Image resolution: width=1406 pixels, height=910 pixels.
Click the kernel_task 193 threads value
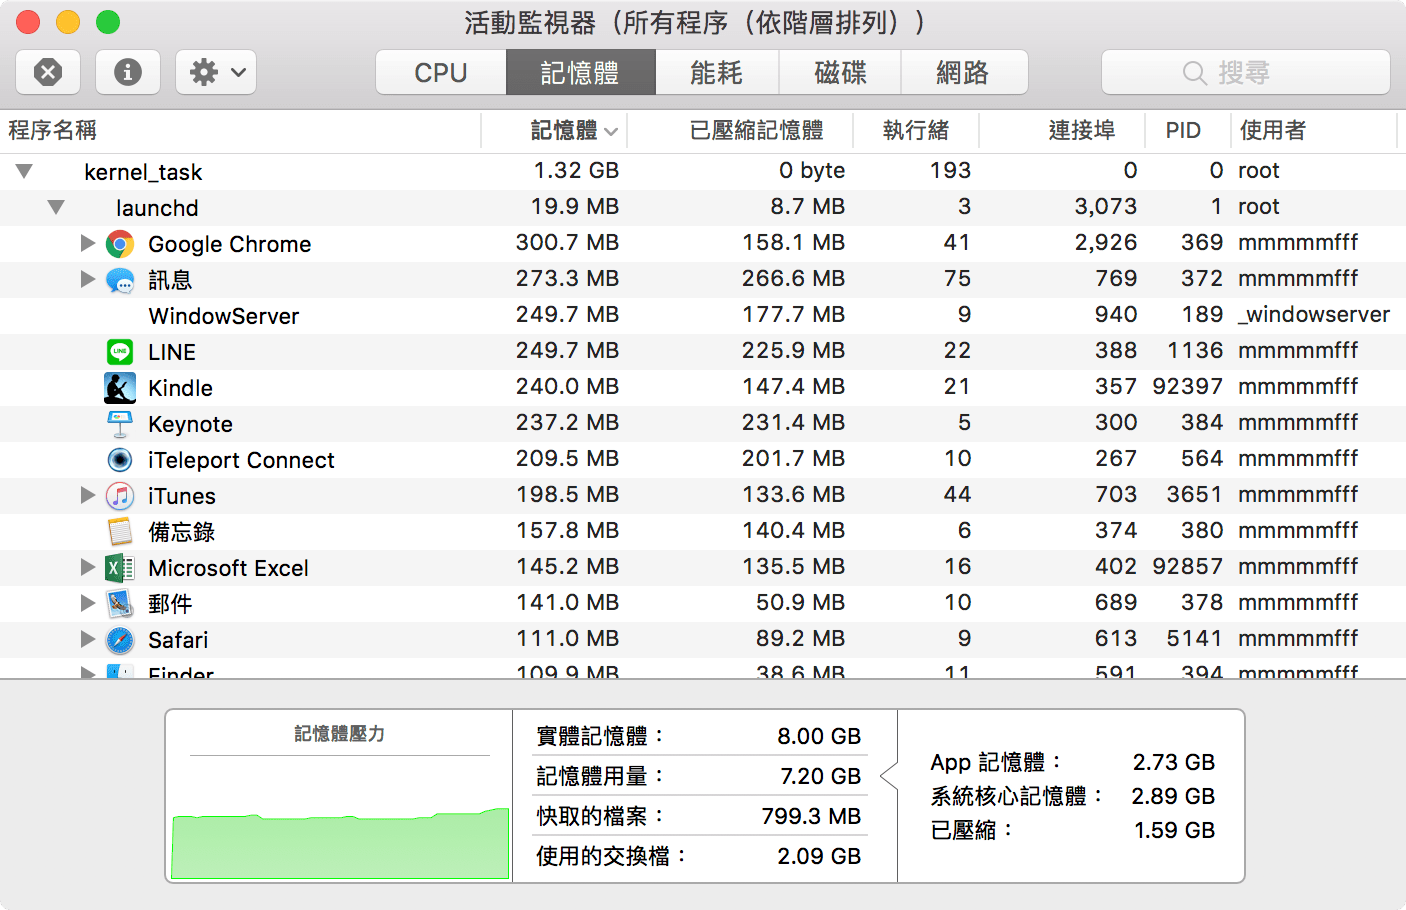point(950,171)
